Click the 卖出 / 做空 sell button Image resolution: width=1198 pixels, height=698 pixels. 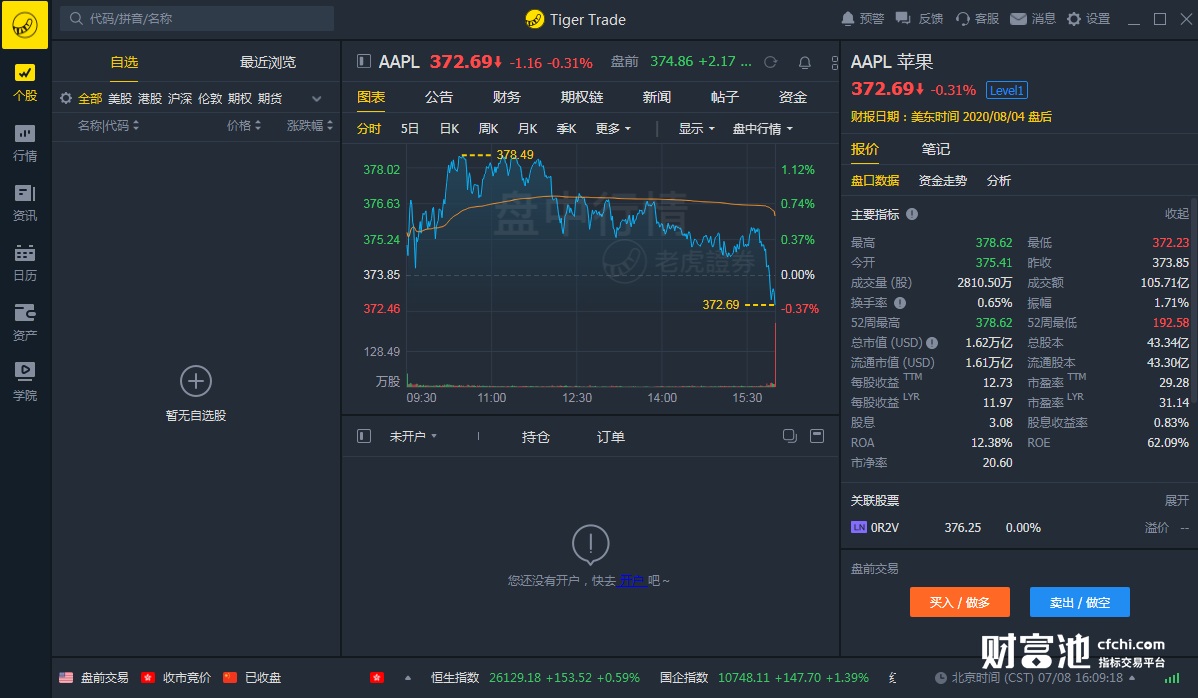(x=1079, y=602)
